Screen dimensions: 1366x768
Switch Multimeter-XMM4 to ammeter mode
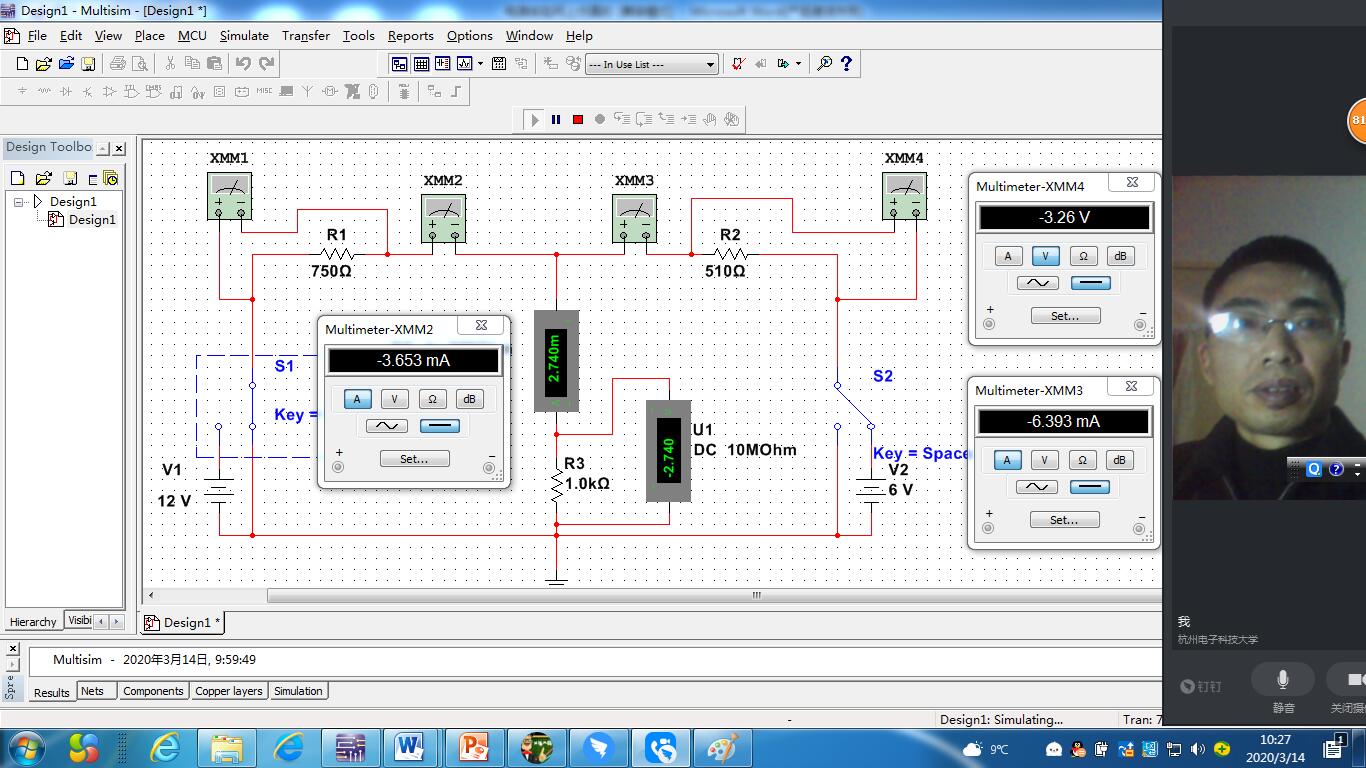(1008, 256)
